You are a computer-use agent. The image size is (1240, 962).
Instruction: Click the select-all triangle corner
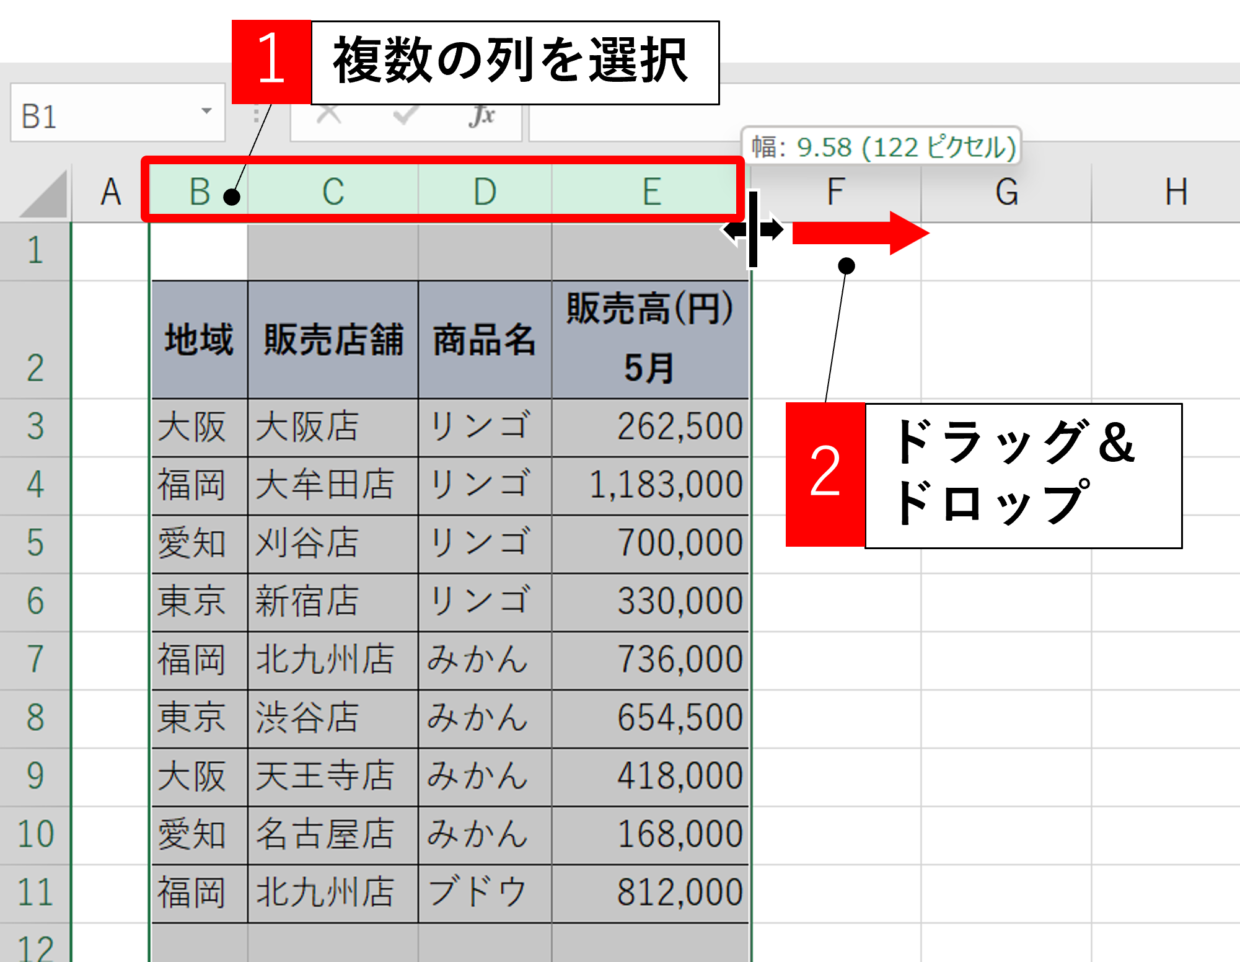tap(45, 193)
